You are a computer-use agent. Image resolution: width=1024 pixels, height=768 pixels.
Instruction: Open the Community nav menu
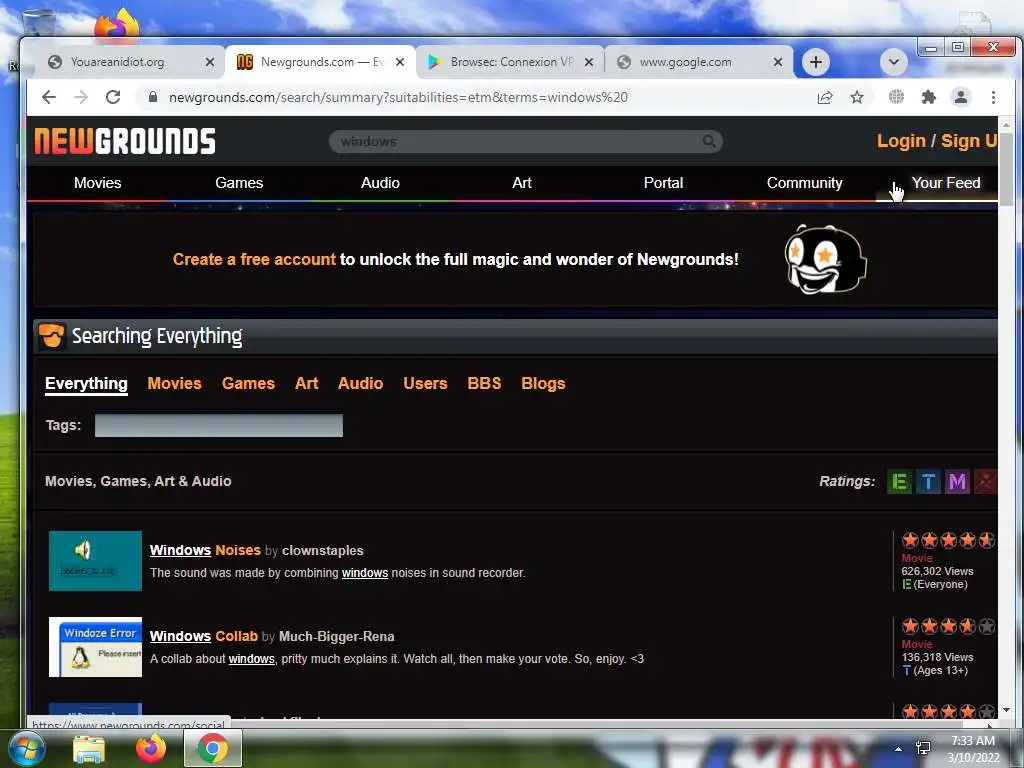point(805,183)
